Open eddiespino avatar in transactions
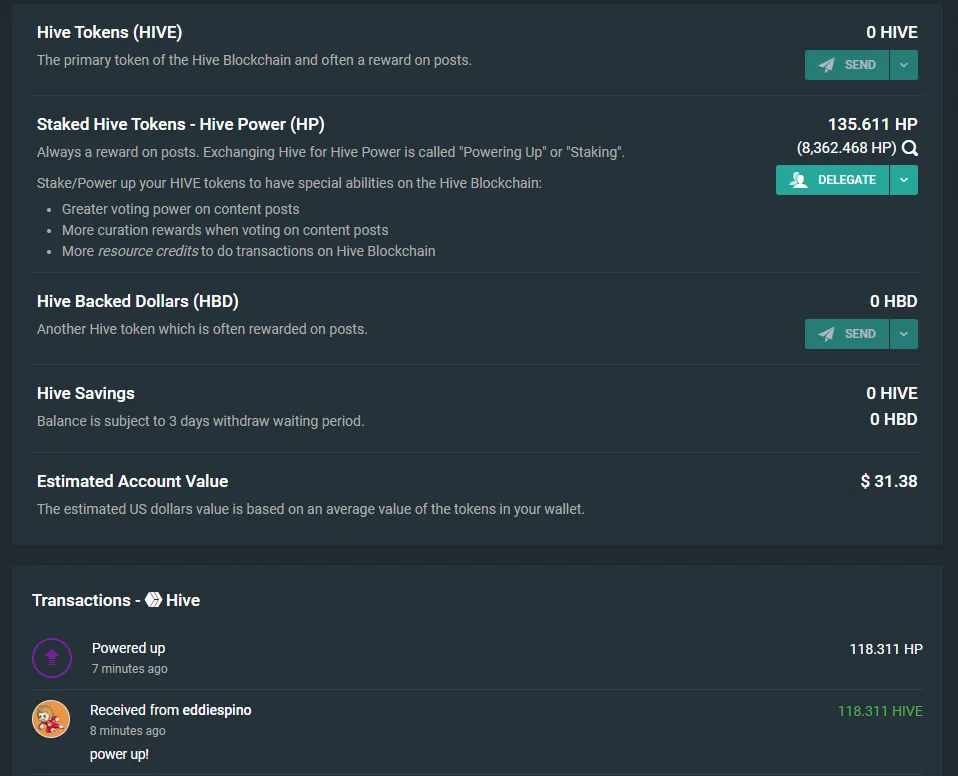 pos(51,719)
